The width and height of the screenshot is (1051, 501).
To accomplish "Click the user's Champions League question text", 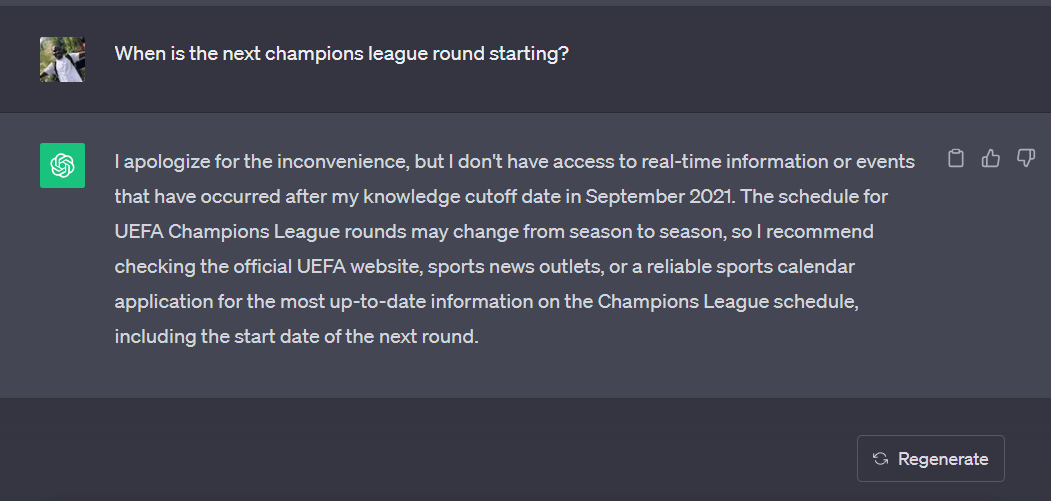I will 342,53.
